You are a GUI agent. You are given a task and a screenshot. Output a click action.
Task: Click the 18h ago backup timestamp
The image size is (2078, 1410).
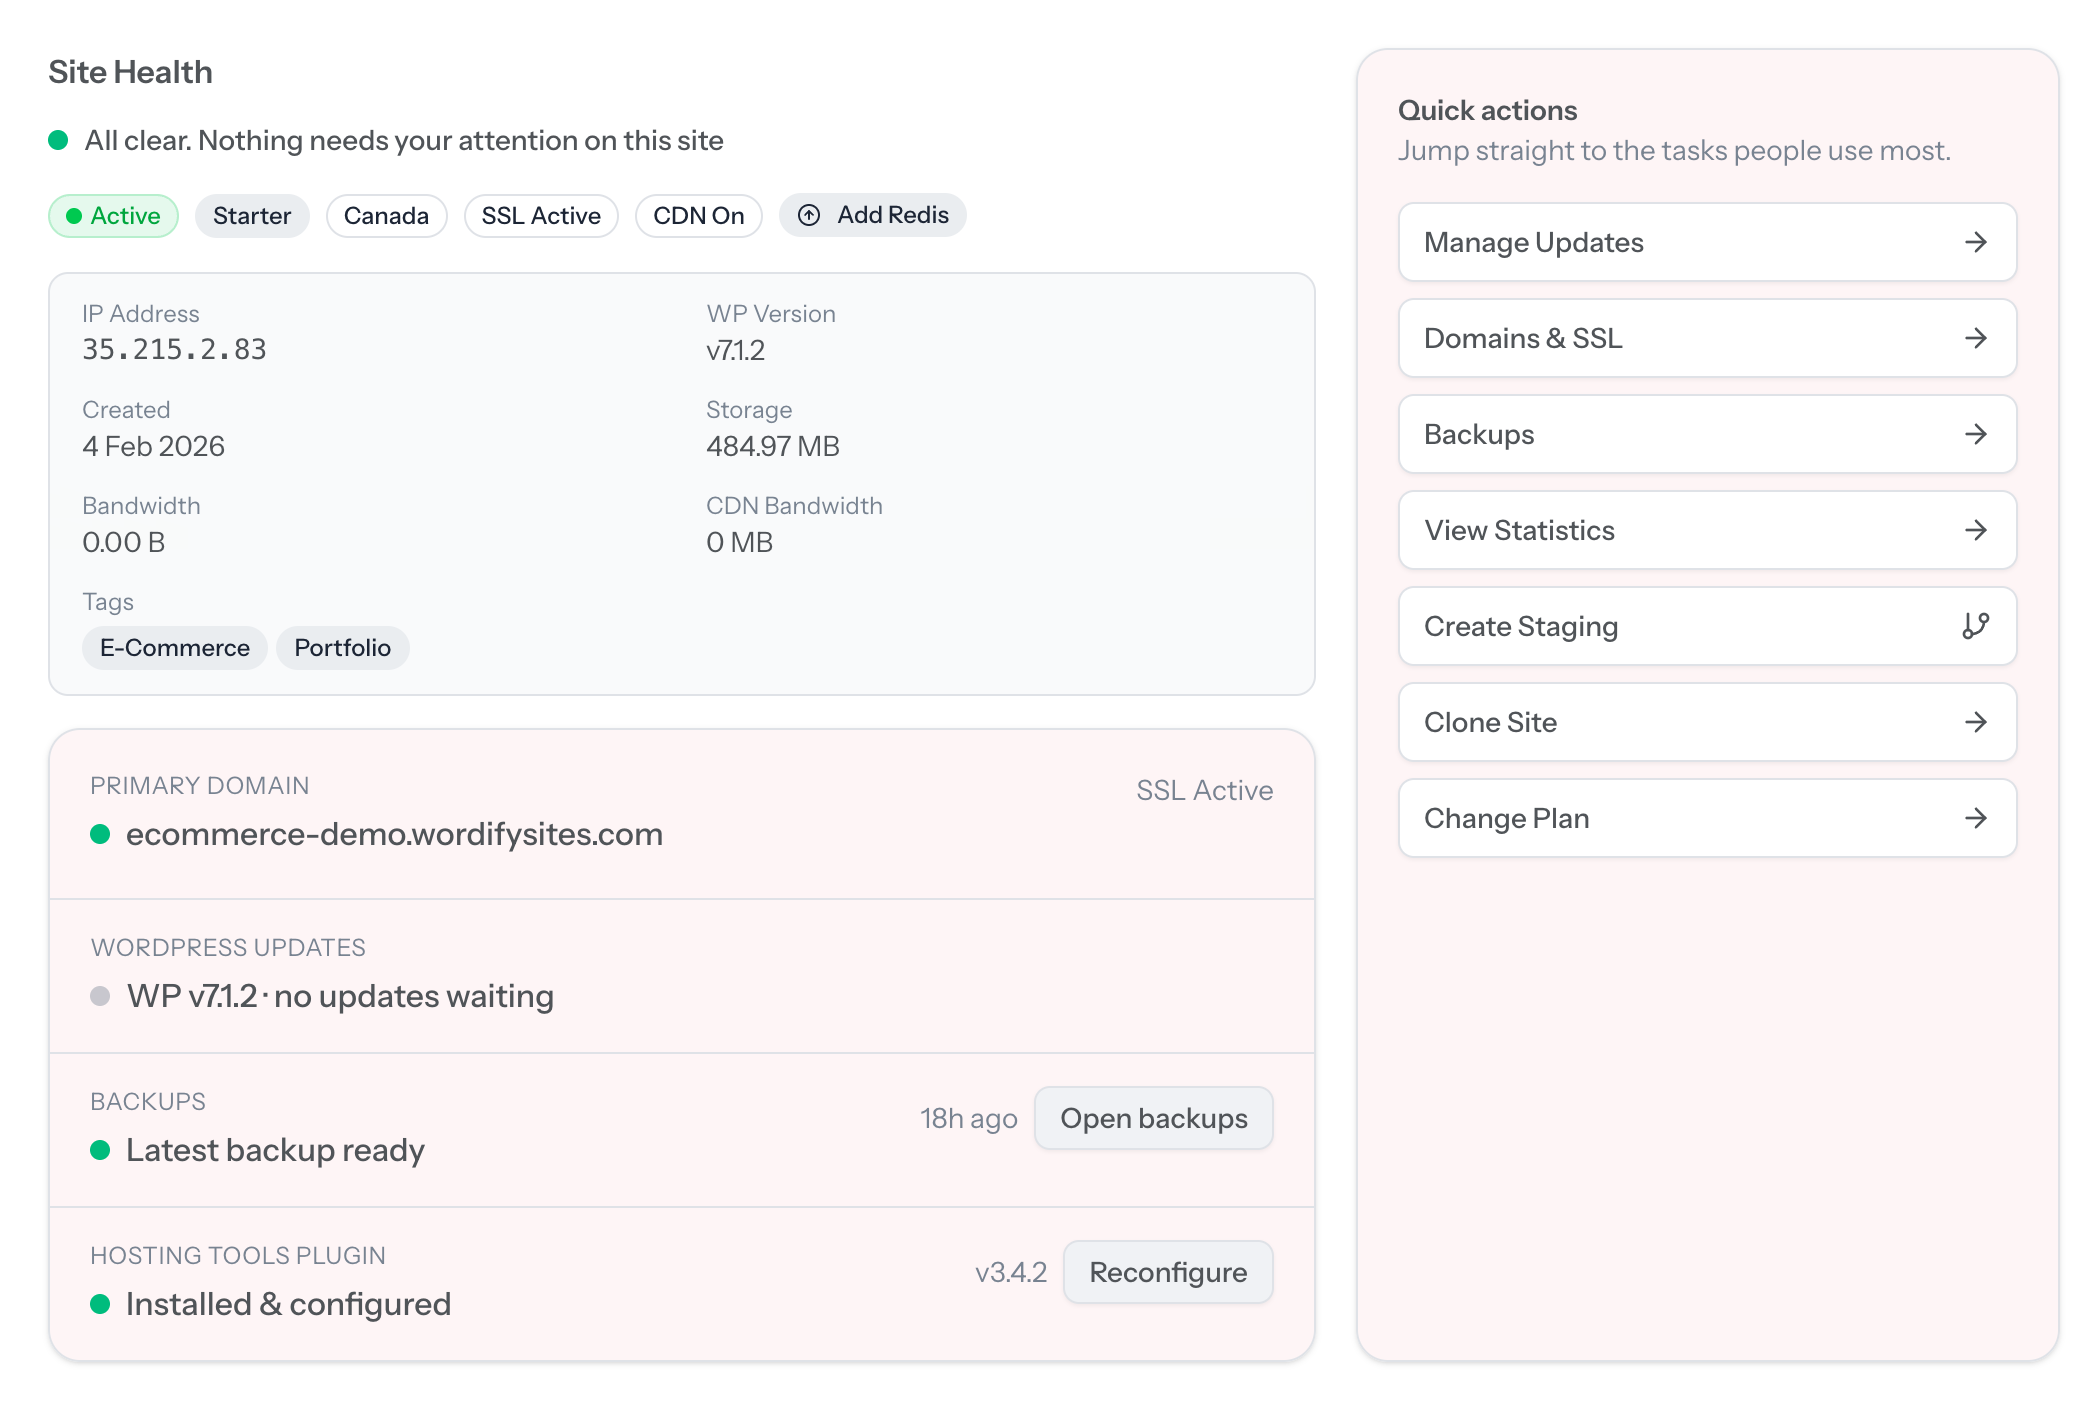[968, 1118]
